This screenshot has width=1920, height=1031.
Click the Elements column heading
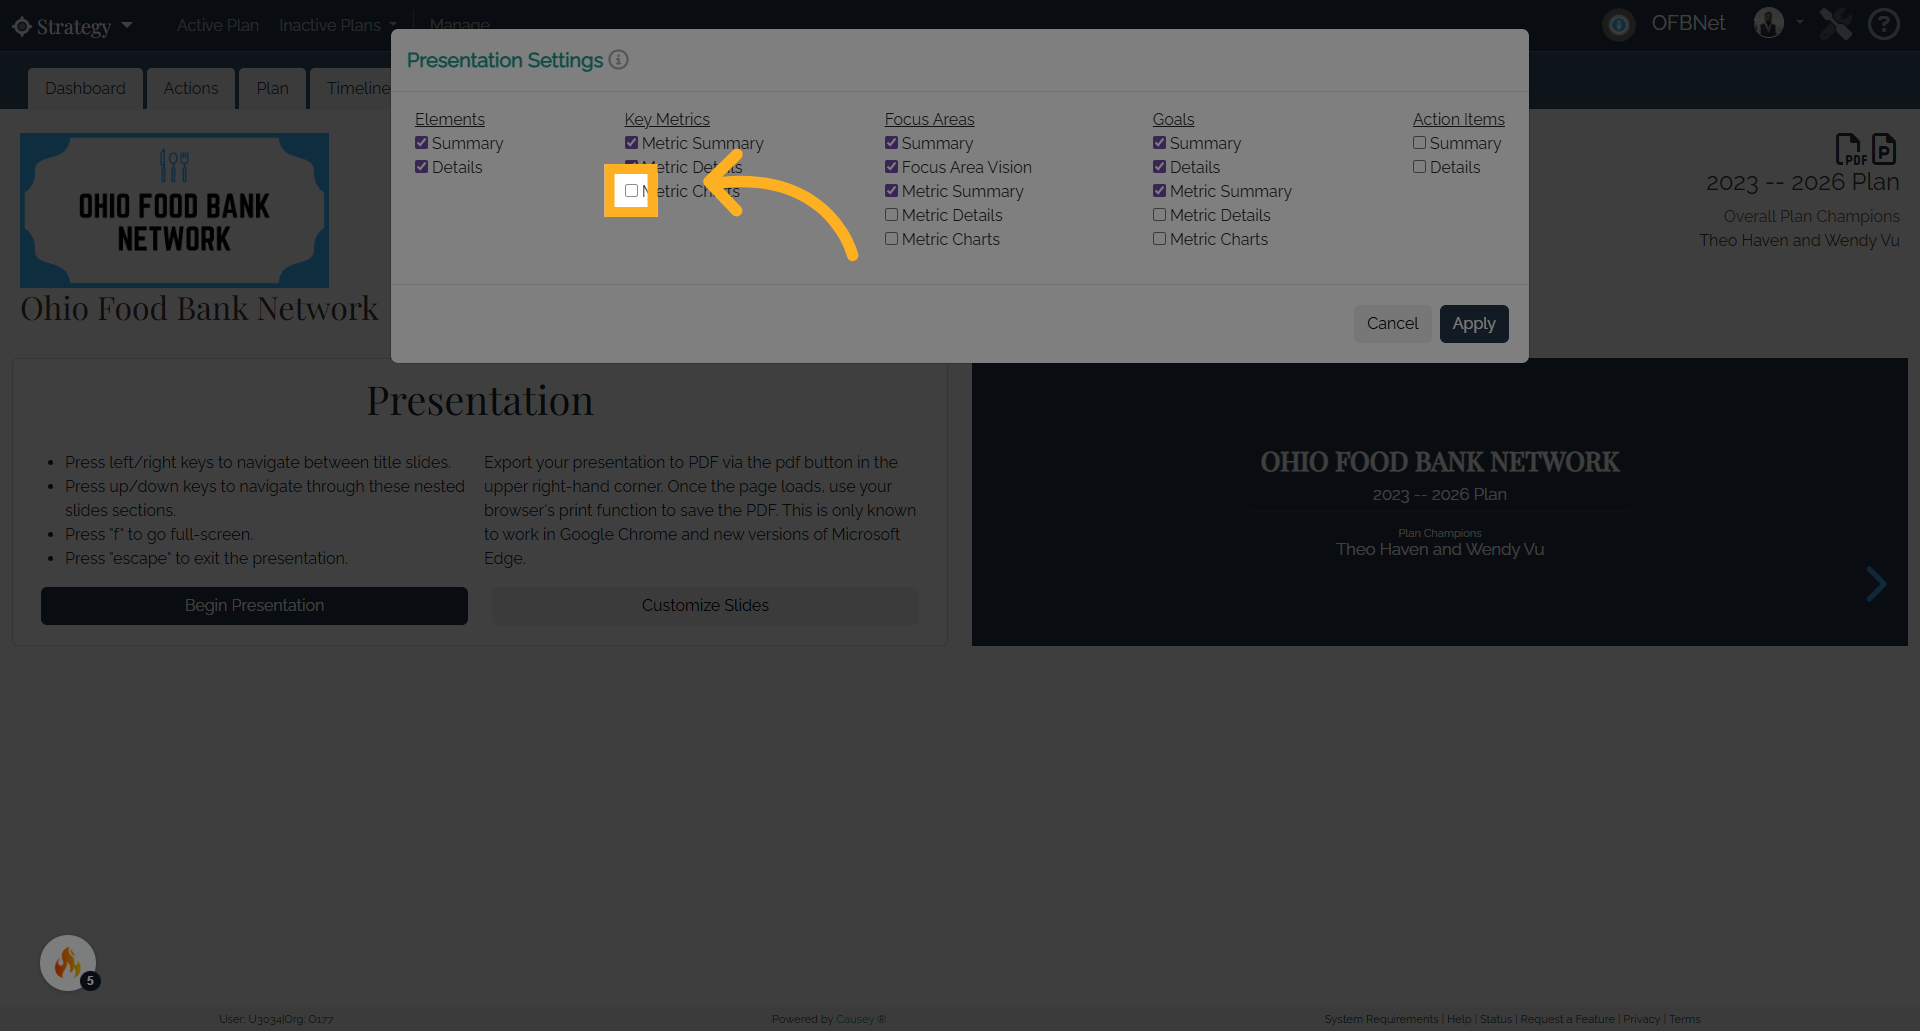(x=450, y=119)
